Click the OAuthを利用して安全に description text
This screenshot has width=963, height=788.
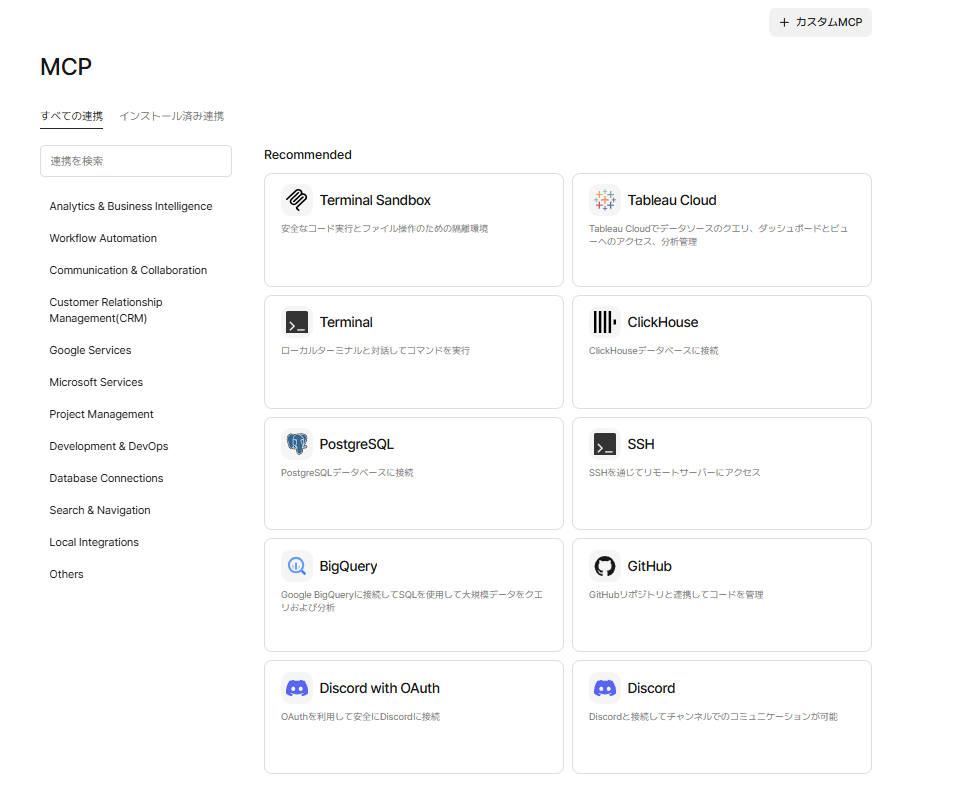click(361, 717)
